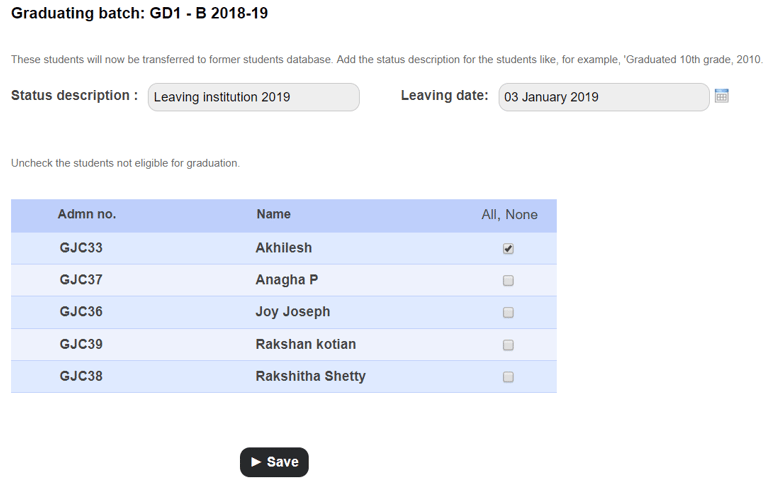Focus the Status description text field
This screenshot has height=485, width=768.
pos(253,97)
